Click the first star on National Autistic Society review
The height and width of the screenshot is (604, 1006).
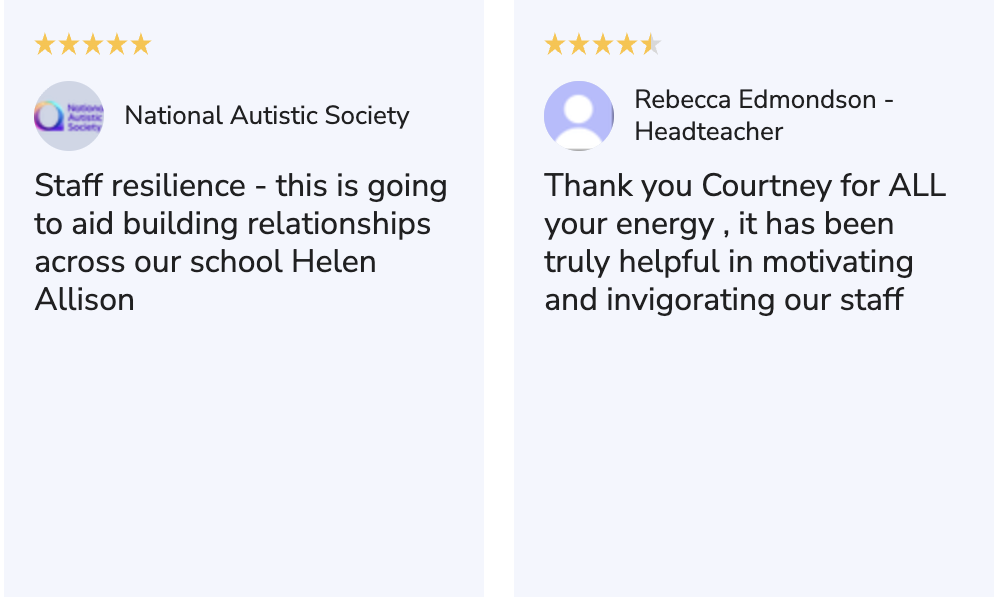tap(45, 44)
